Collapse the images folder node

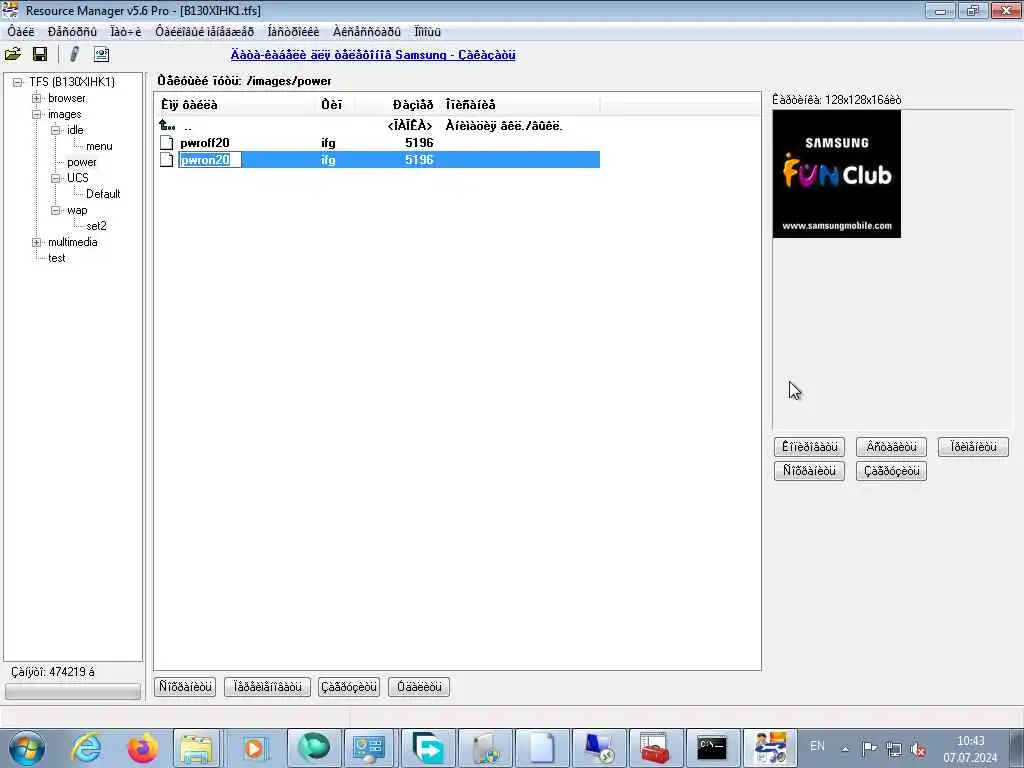[37, 114]
